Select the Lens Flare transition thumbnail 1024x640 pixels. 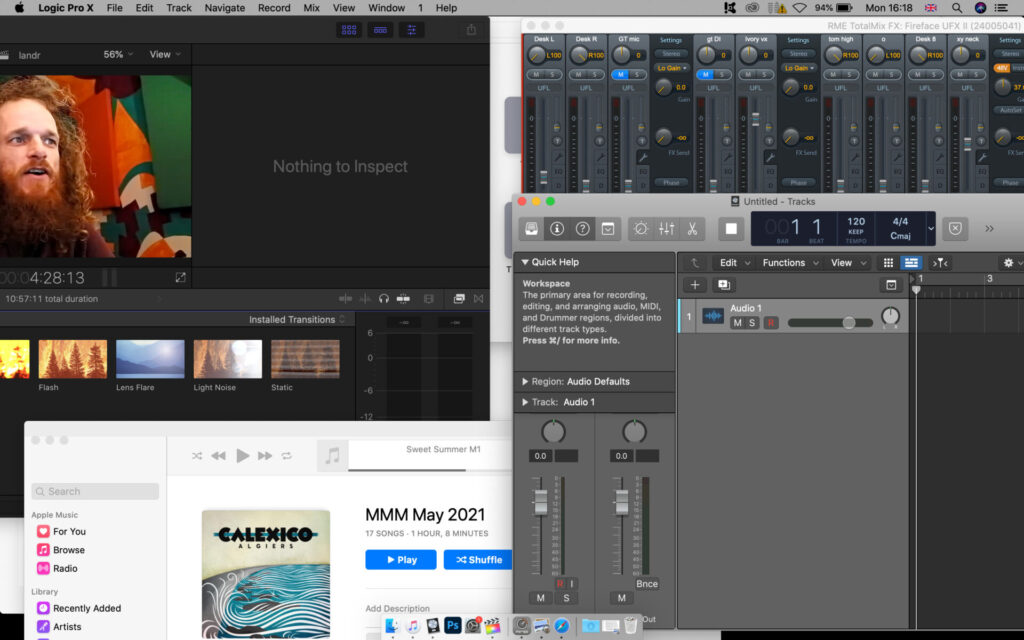click(x=150, y=359)
